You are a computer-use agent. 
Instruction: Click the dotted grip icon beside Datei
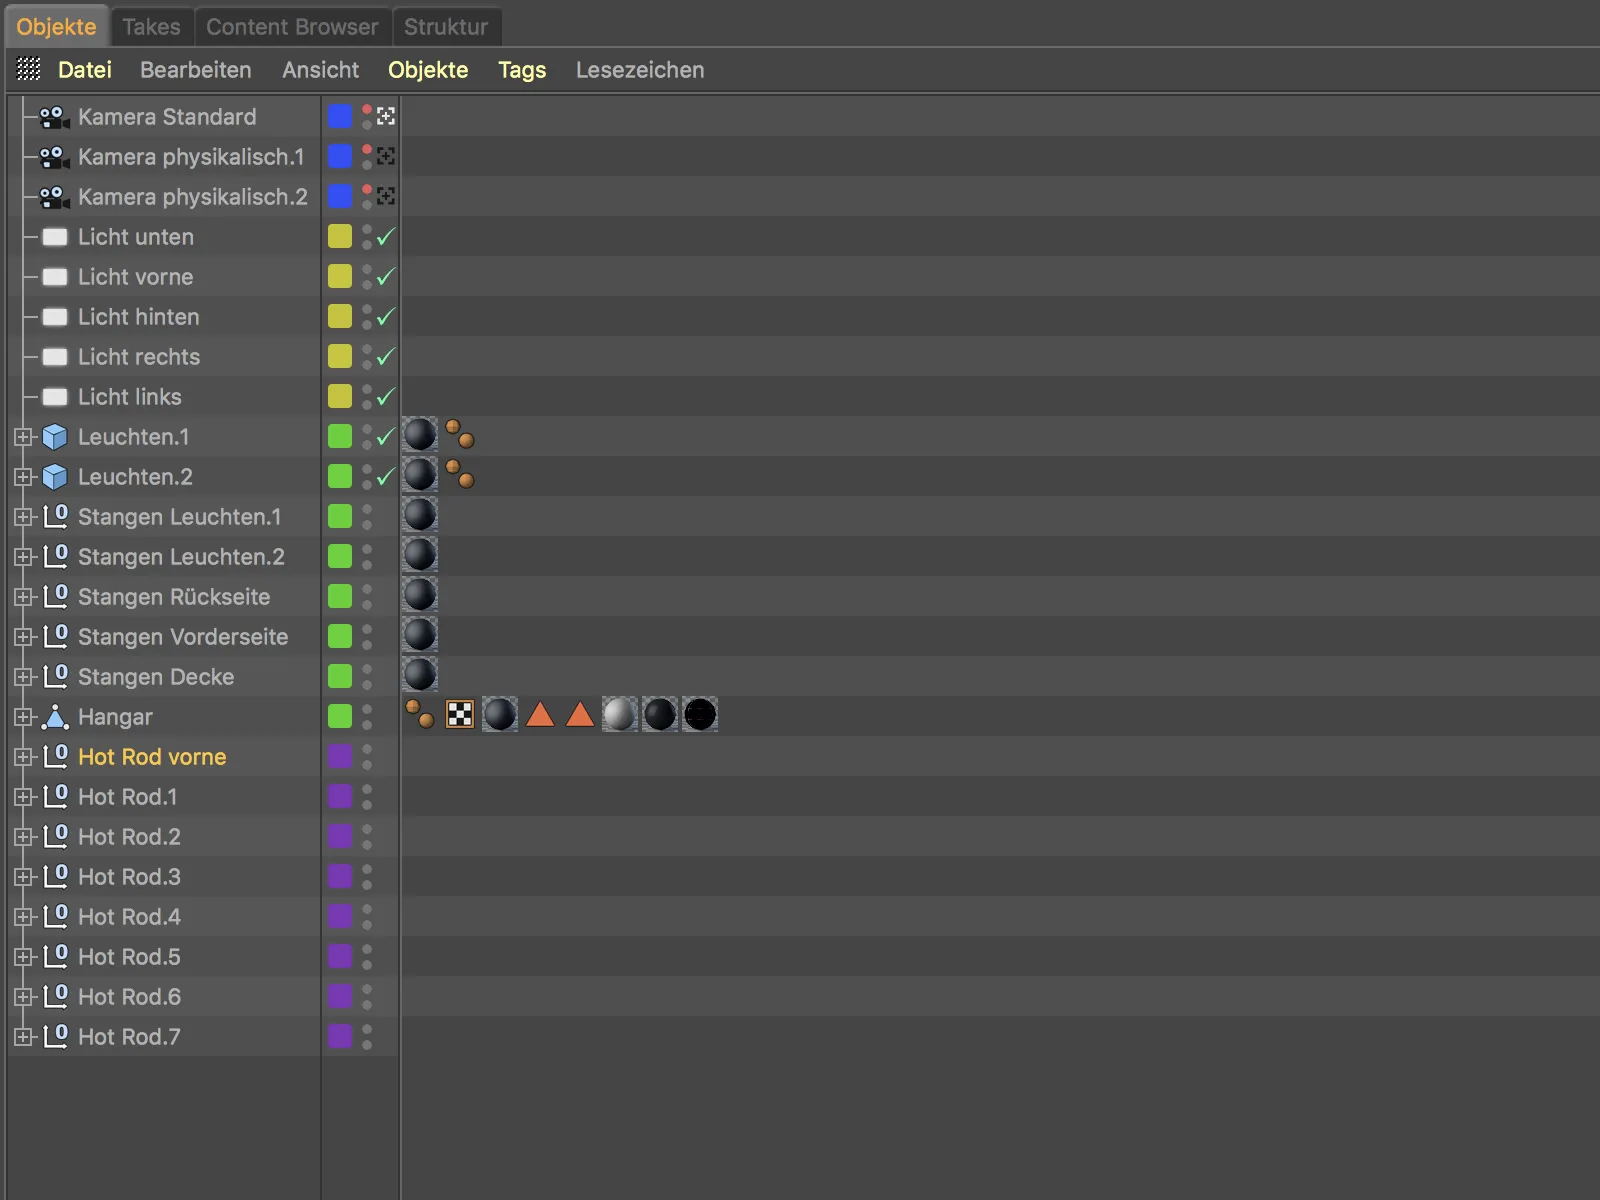pyautogui.click(x=29, y=69)
